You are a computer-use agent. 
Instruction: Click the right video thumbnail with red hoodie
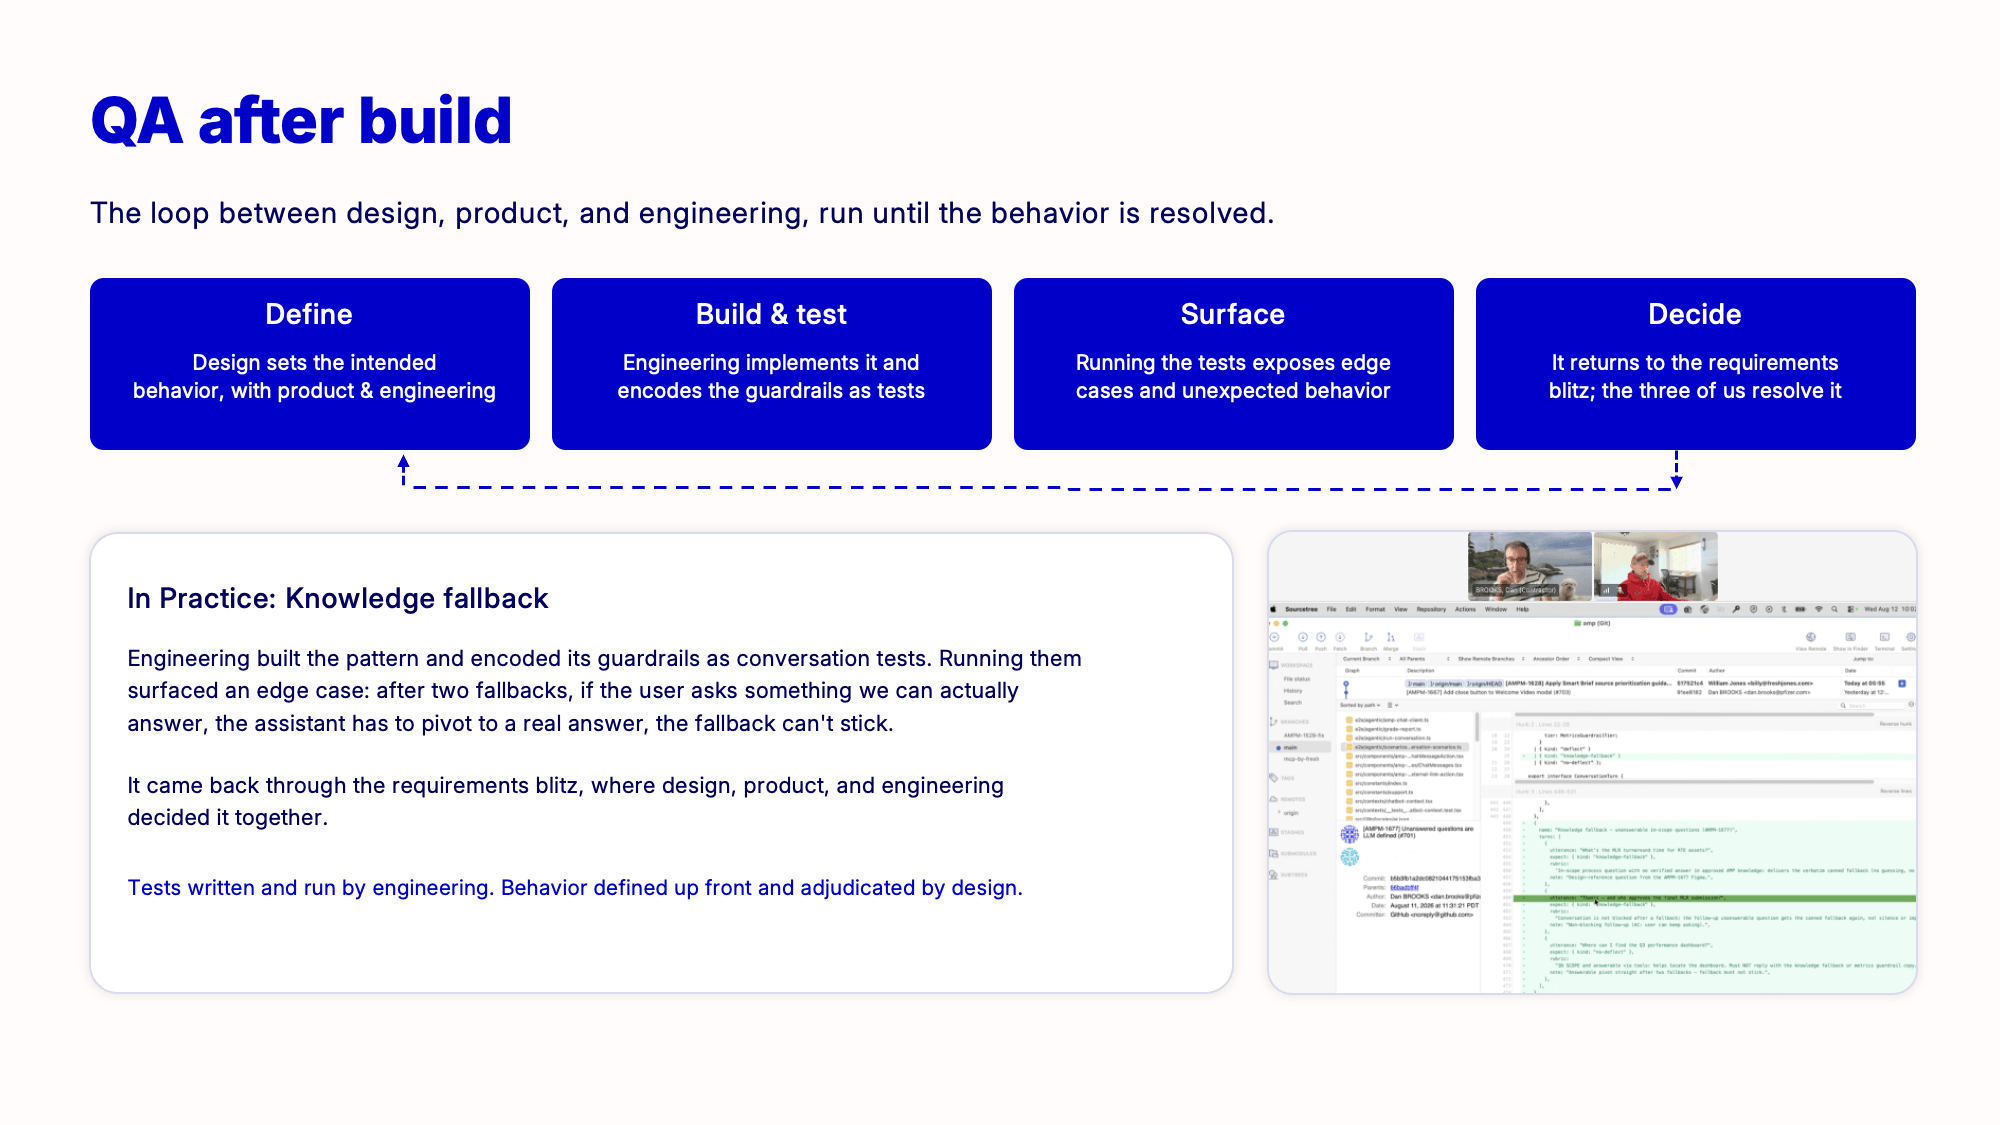pos(1656,566)
